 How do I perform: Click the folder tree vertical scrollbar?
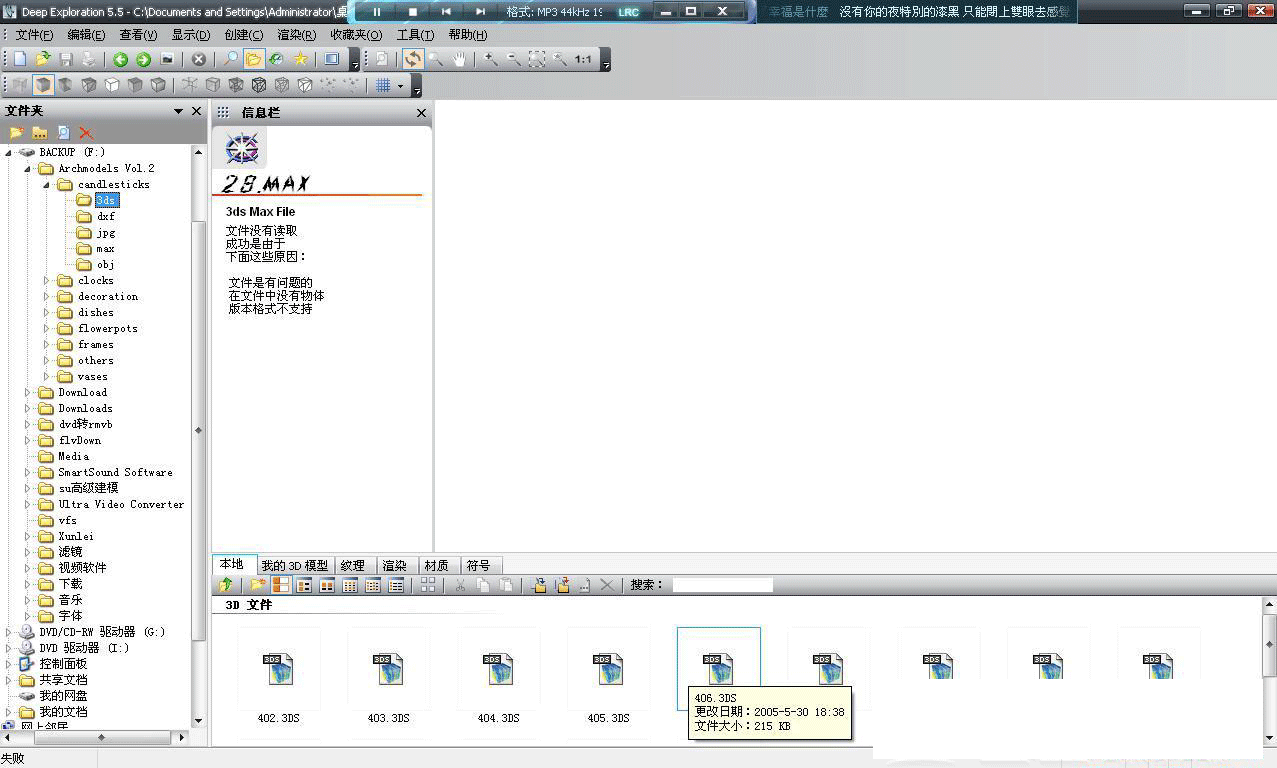point(198,430)
